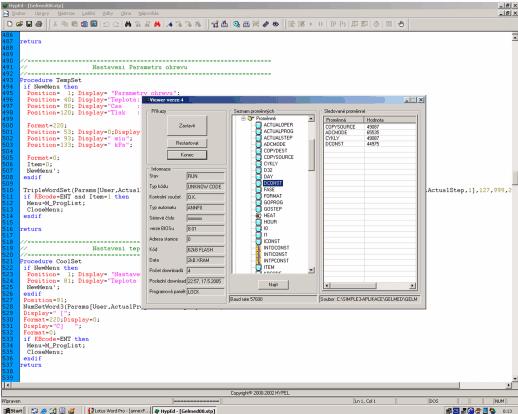Click the Baud rate status panel
The height and width of the screenshot is (414, 518).
273,299
